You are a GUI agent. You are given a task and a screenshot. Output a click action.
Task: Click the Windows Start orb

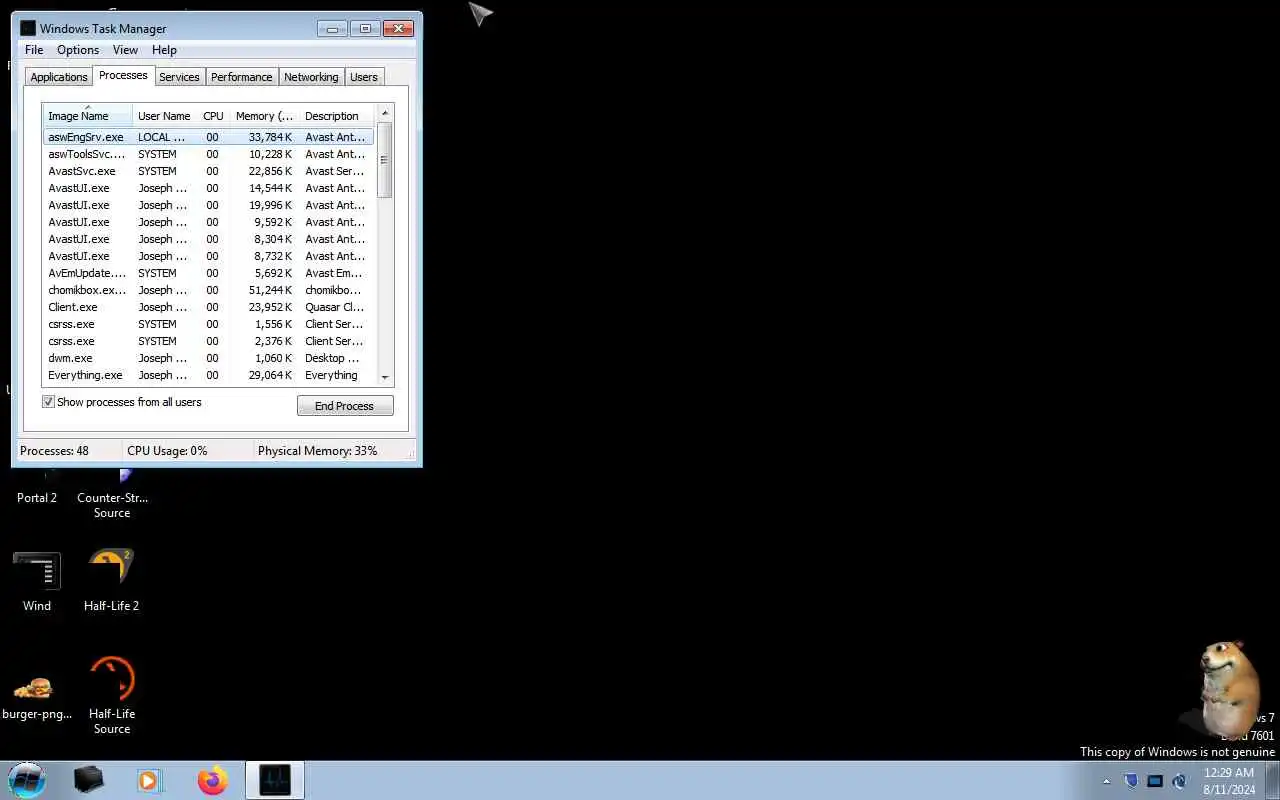coord(27,780)
